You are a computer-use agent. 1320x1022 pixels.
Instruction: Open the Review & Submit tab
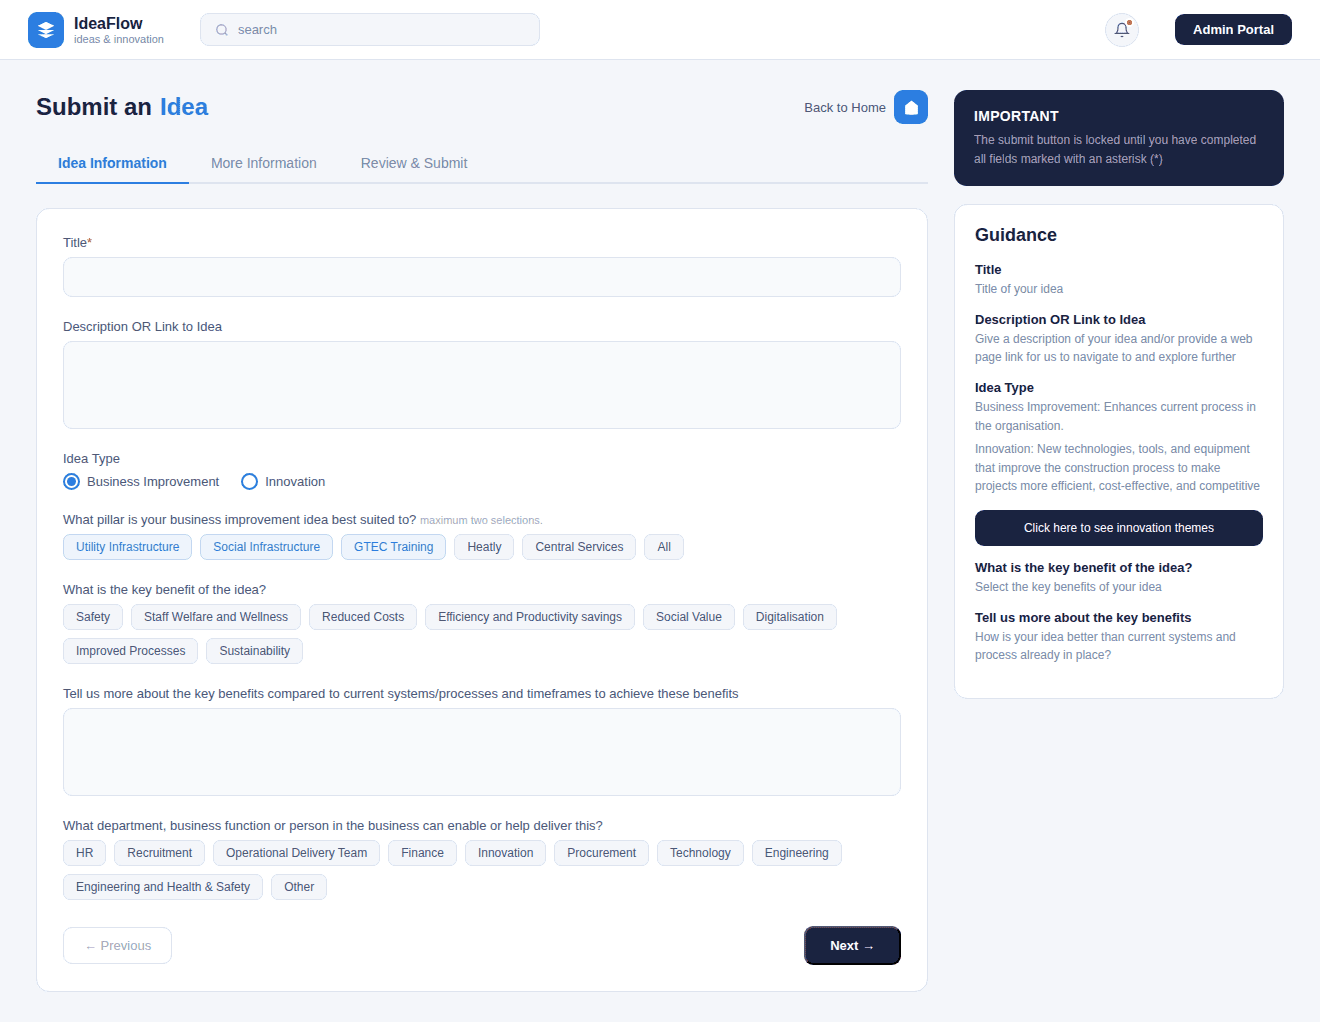tap(413, 163)
